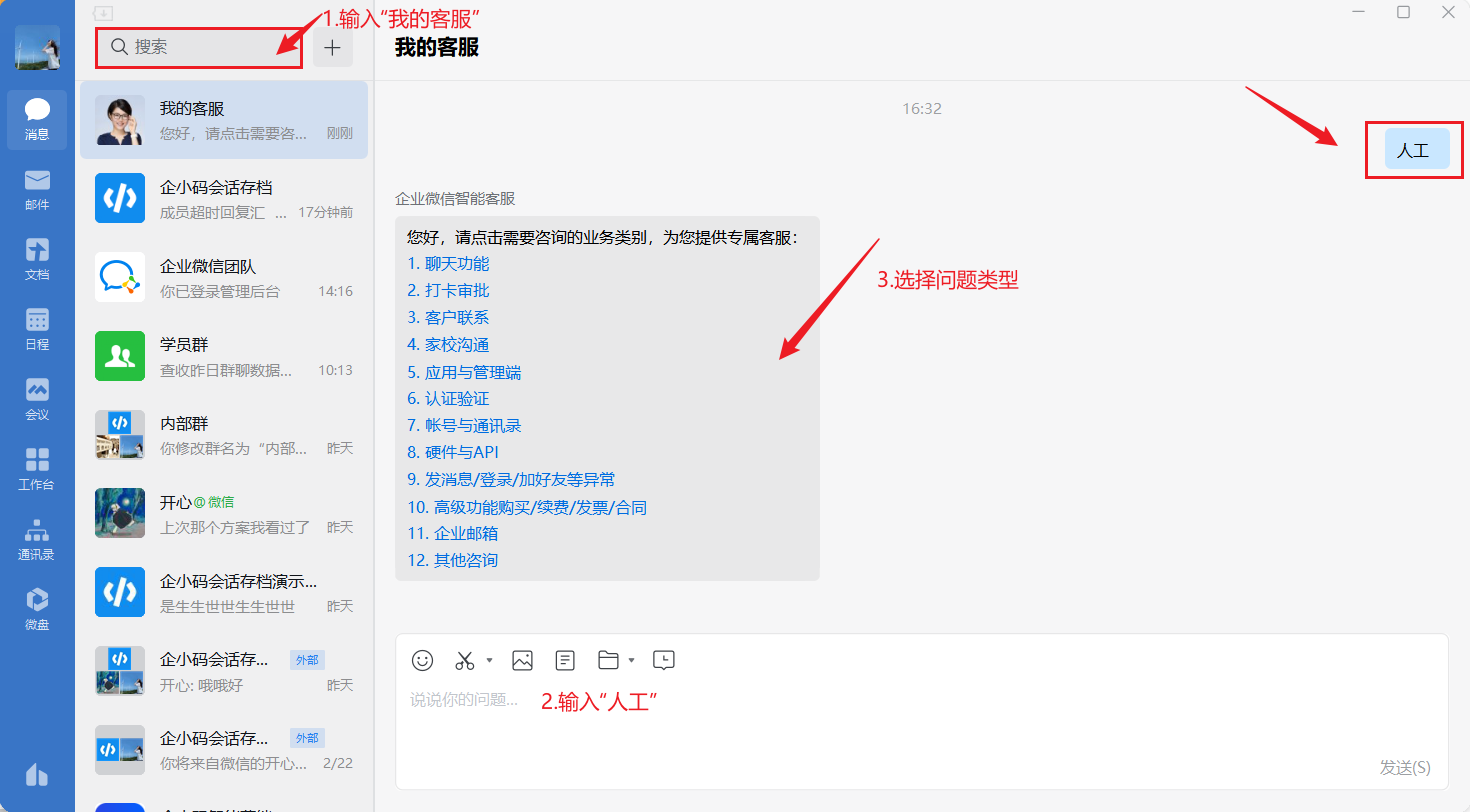Viewport: 1470px width, 812px height.
Task: Click link 1. 聊天功能
Action: (x=448, y=264)
